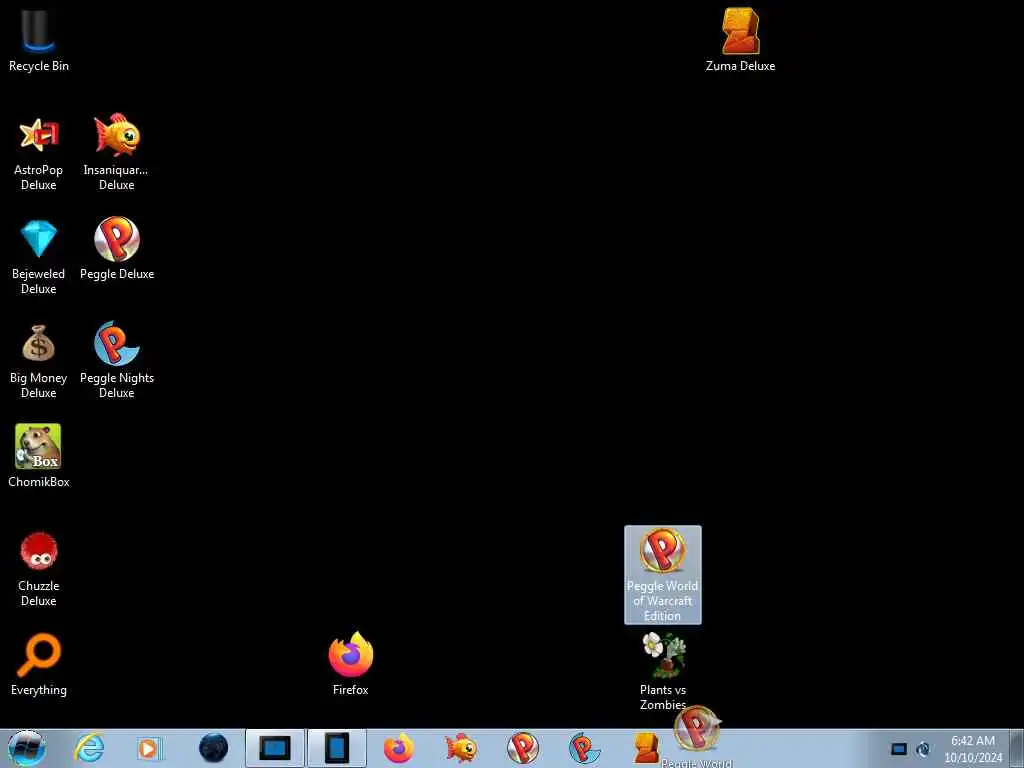This screenshot has height=768, width=1024.
Task: Select the ChomikBox desktop shortcut
Action: [x=39, y=456]
